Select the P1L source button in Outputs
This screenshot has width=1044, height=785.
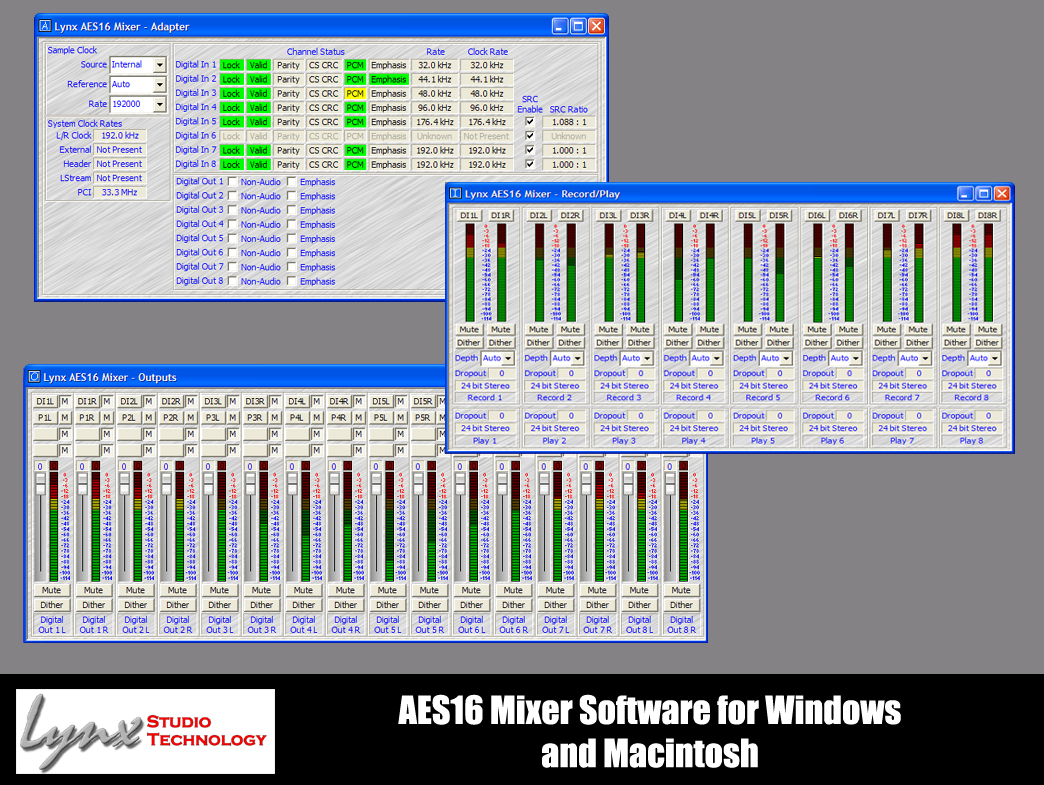(45, 418)
